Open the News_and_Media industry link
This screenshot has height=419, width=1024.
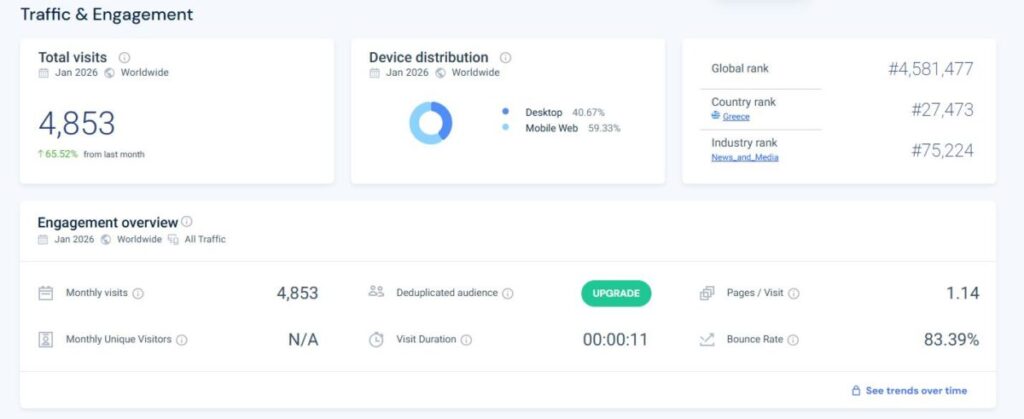point(744,158)
